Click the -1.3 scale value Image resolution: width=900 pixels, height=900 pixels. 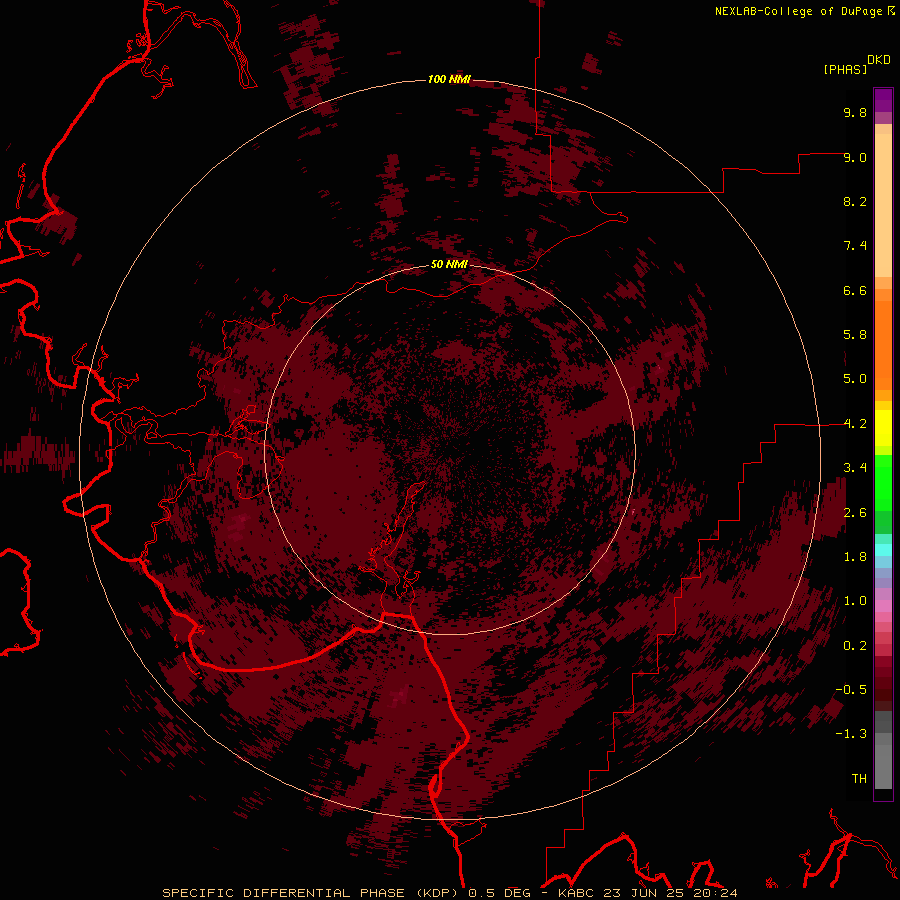(851, 734)
